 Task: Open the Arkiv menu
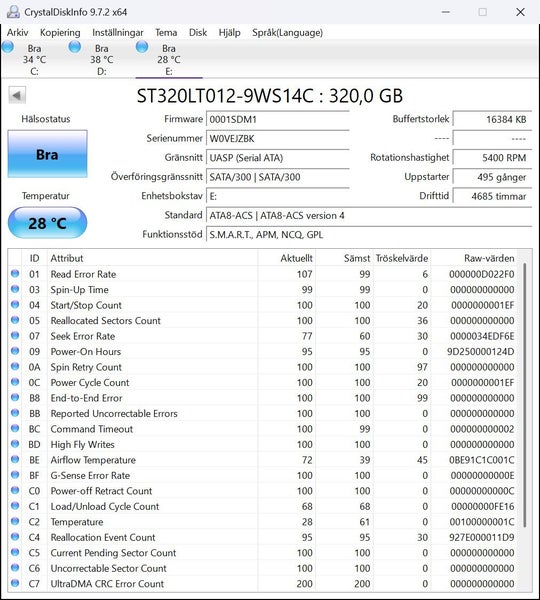(x=17, y=33)
